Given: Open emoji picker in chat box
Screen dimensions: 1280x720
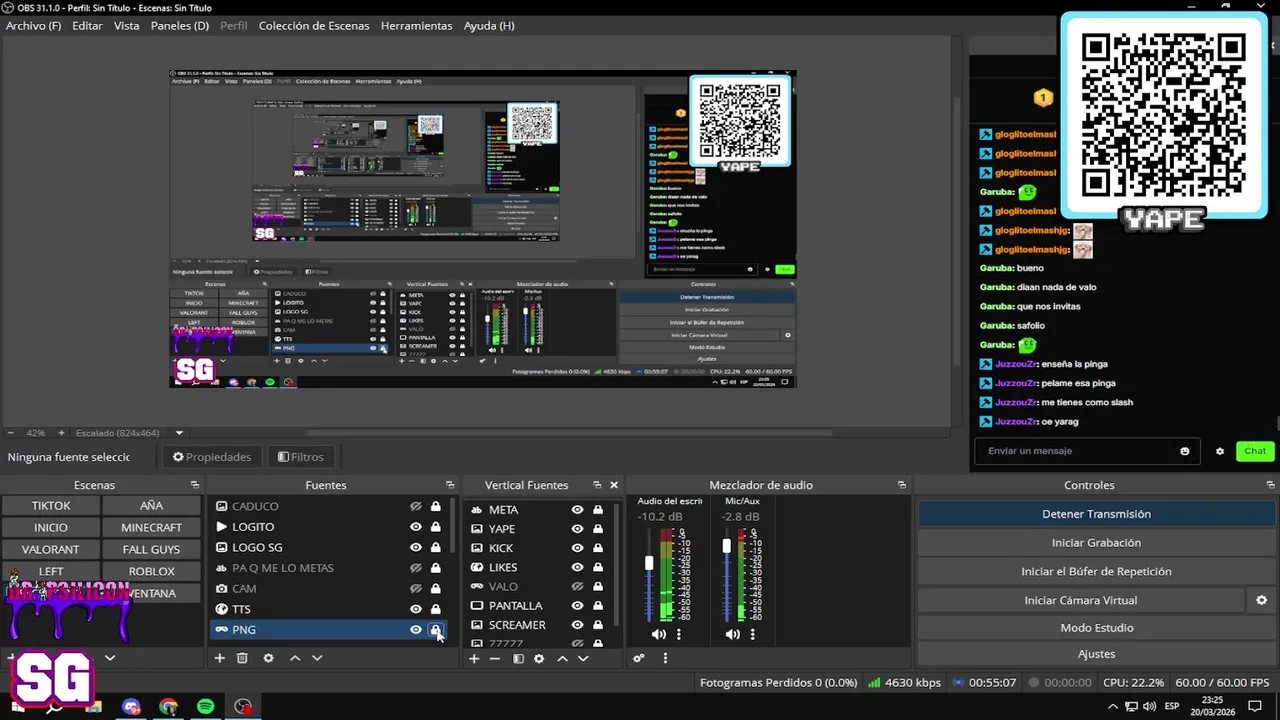Looking at the screenshot, I should [1185, 451].
